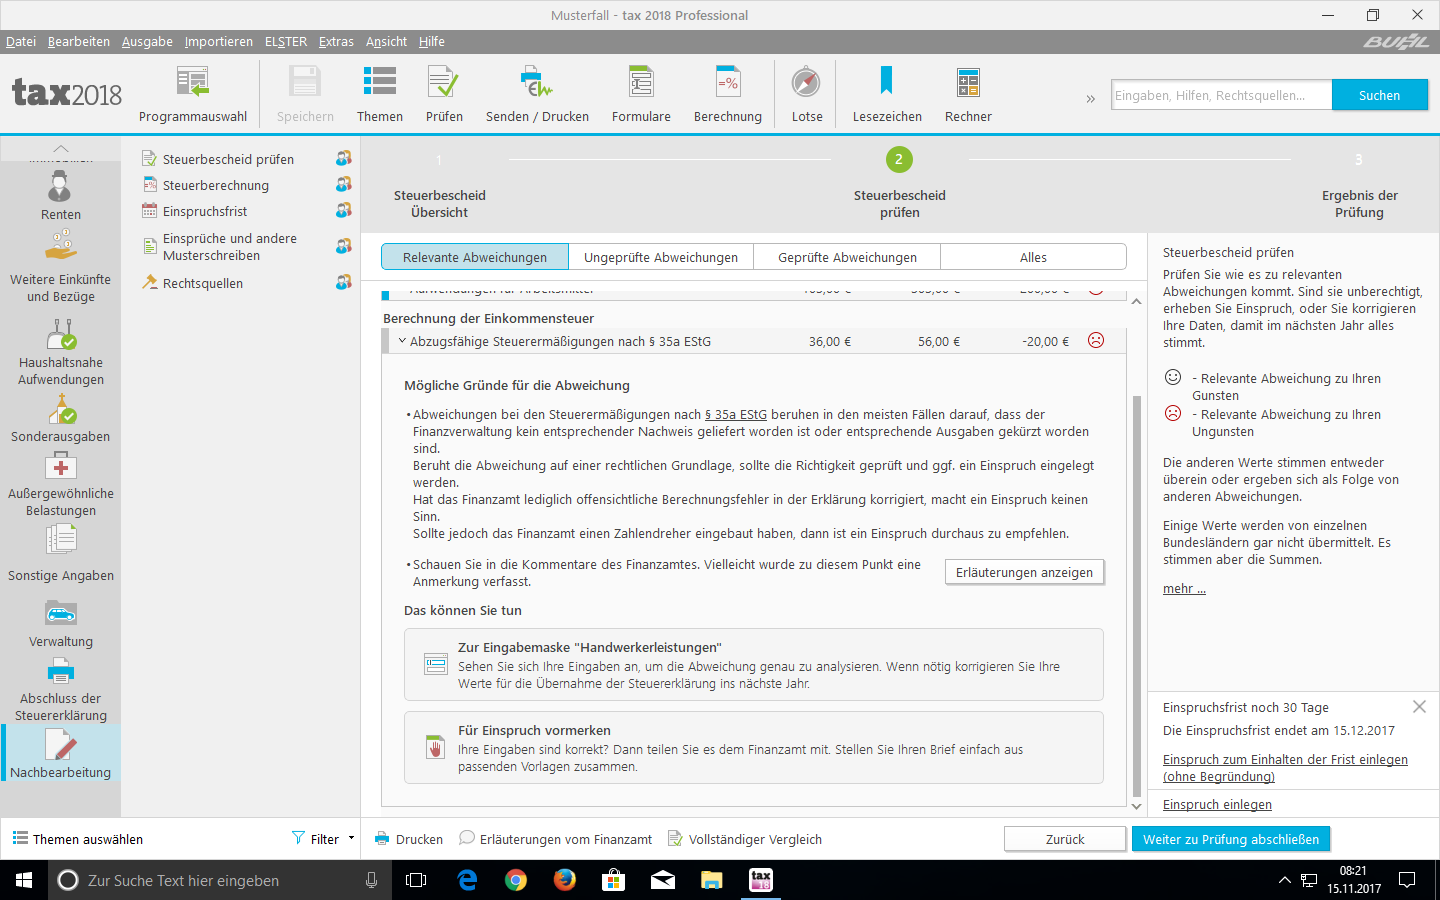The height and width of the screenshot is (900, 1440).
Task: Click the Drucken printer icon
Action: tap(382, 839)
